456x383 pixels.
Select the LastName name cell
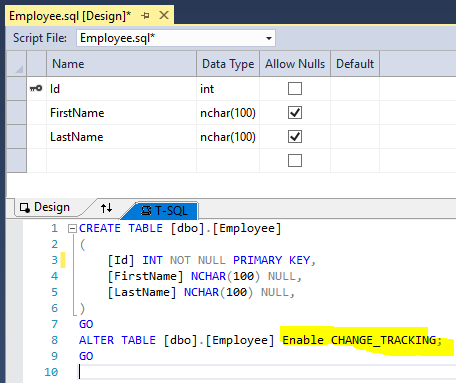121,137
